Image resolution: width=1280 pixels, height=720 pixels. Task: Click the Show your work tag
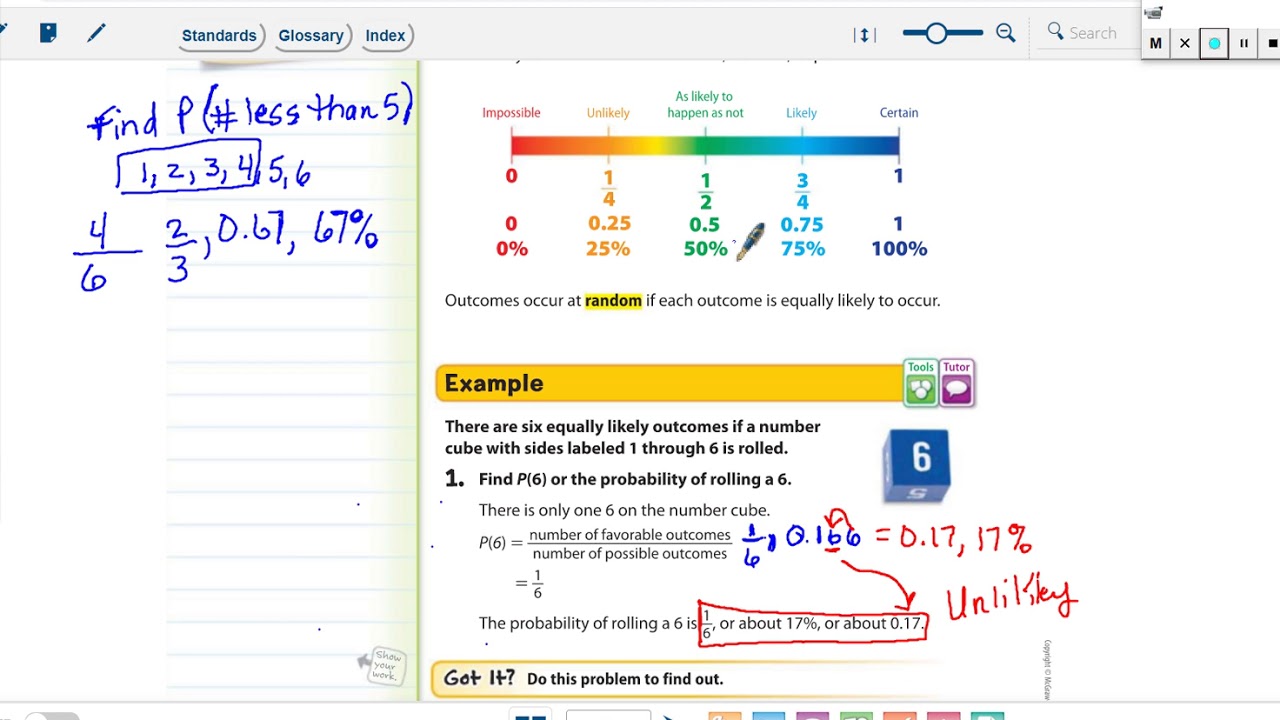pos(383,665)
